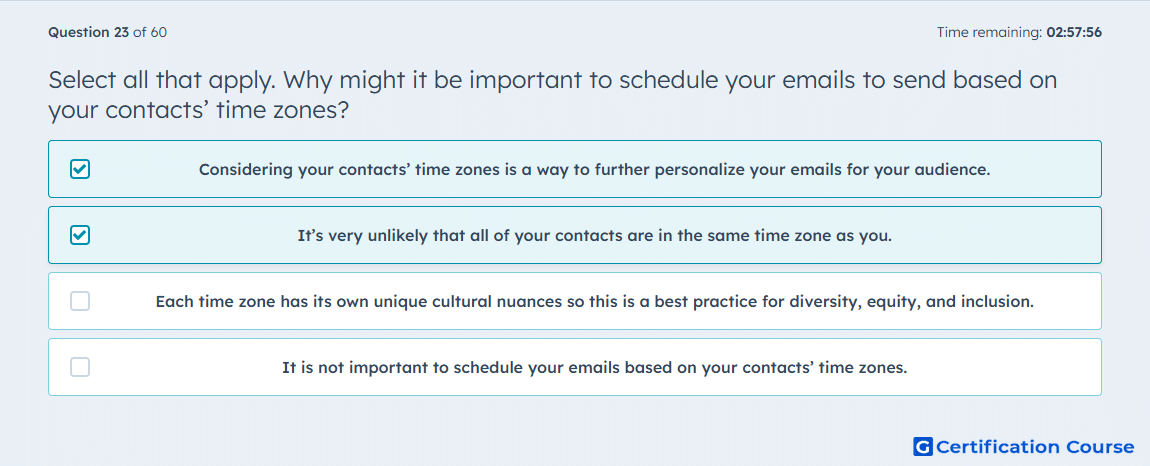Click the 02:57:56 countdown timer value
1150x466 pixels.
tap(1074, 32)
